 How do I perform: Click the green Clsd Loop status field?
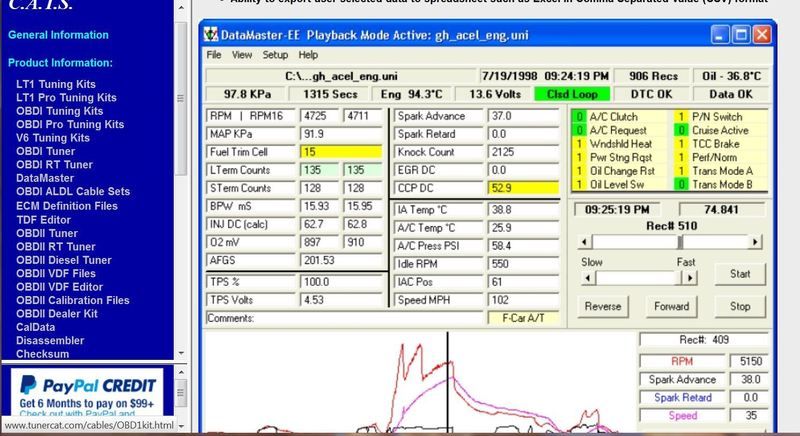[572, 94]
